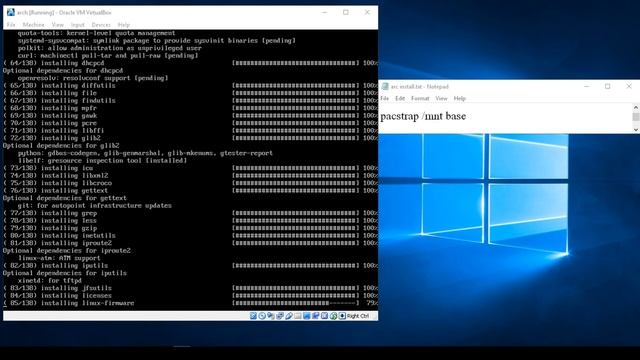The width and height of the screenshot is (640, 360).
Task: Click the video capture icon in VirtualBox status bar
Action: 316,316
